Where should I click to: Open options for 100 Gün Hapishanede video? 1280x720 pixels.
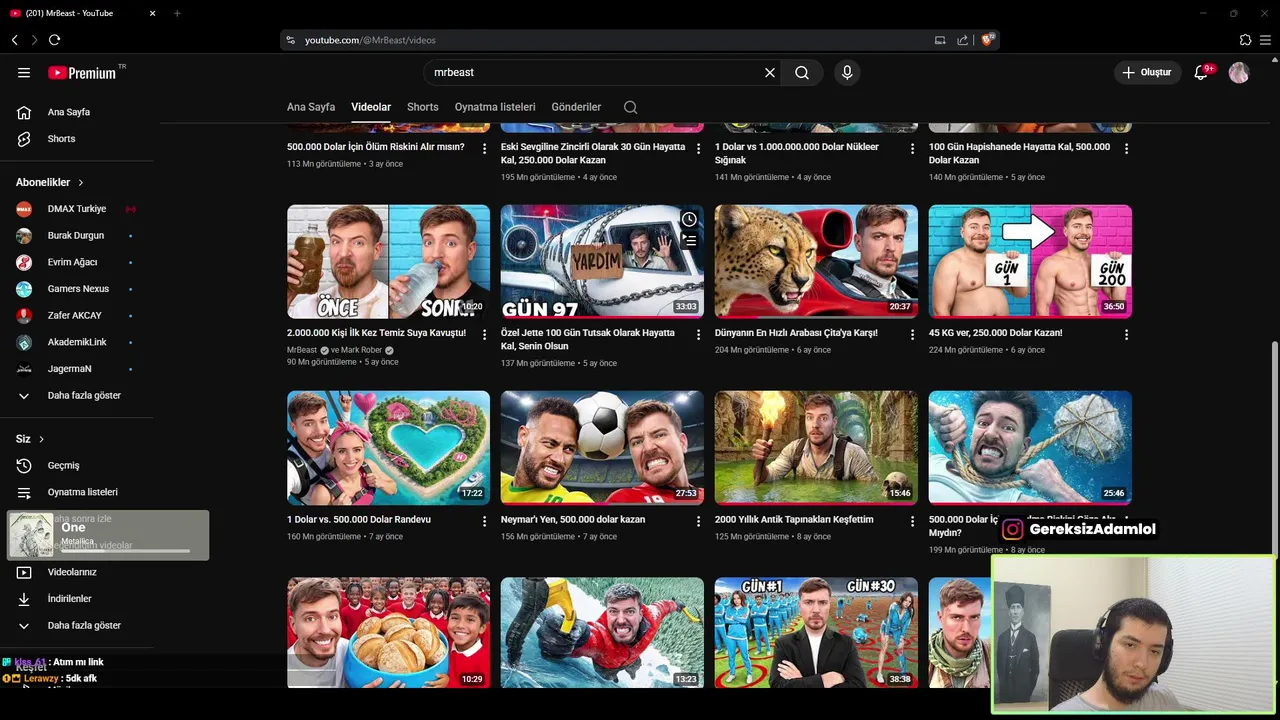point(1126,148)
